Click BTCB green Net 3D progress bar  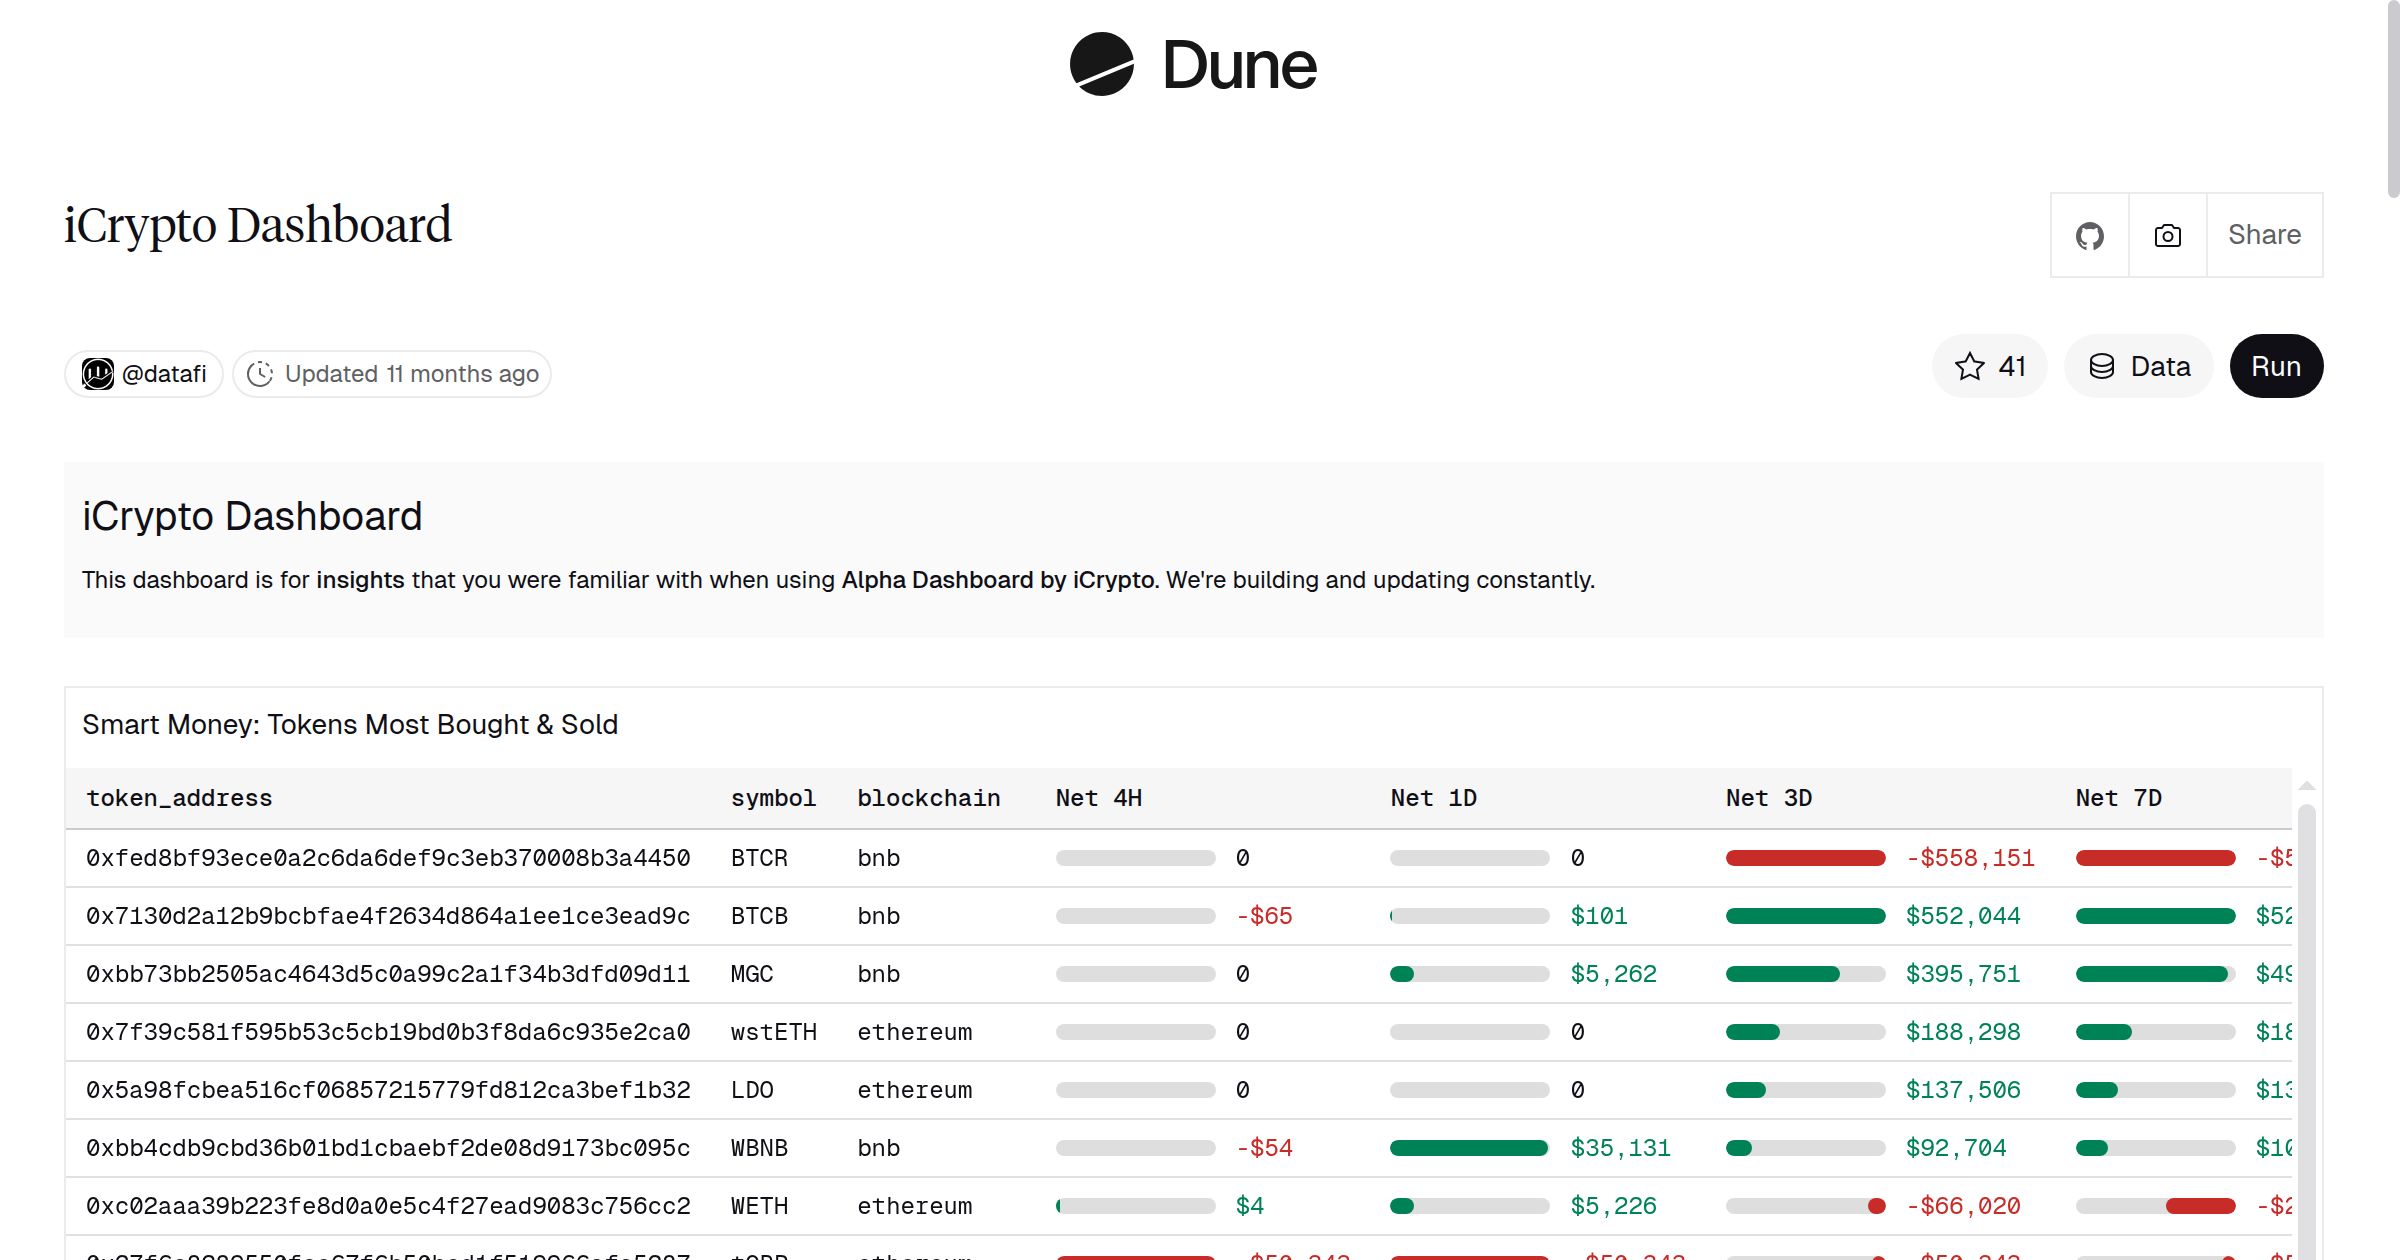pyautogui.click(x=1805, y=916)
